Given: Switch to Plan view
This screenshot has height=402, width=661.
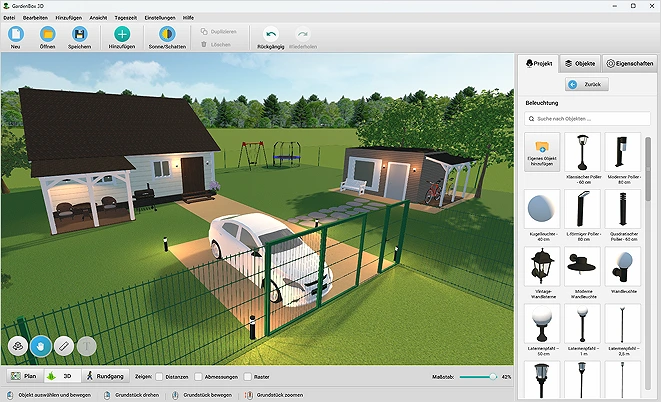Looking at the screenshot, I should click(x=24, y=376).
